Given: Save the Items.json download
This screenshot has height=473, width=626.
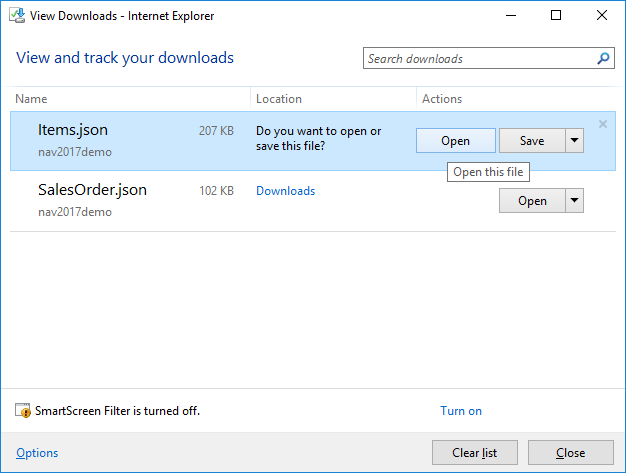Looking at the screenshot, I should (532, 141).
